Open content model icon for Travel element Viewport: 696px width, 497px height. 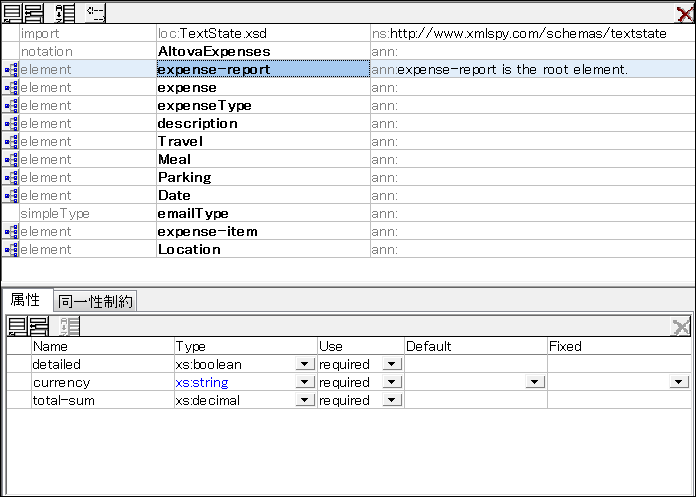click(x=11, y=142)
